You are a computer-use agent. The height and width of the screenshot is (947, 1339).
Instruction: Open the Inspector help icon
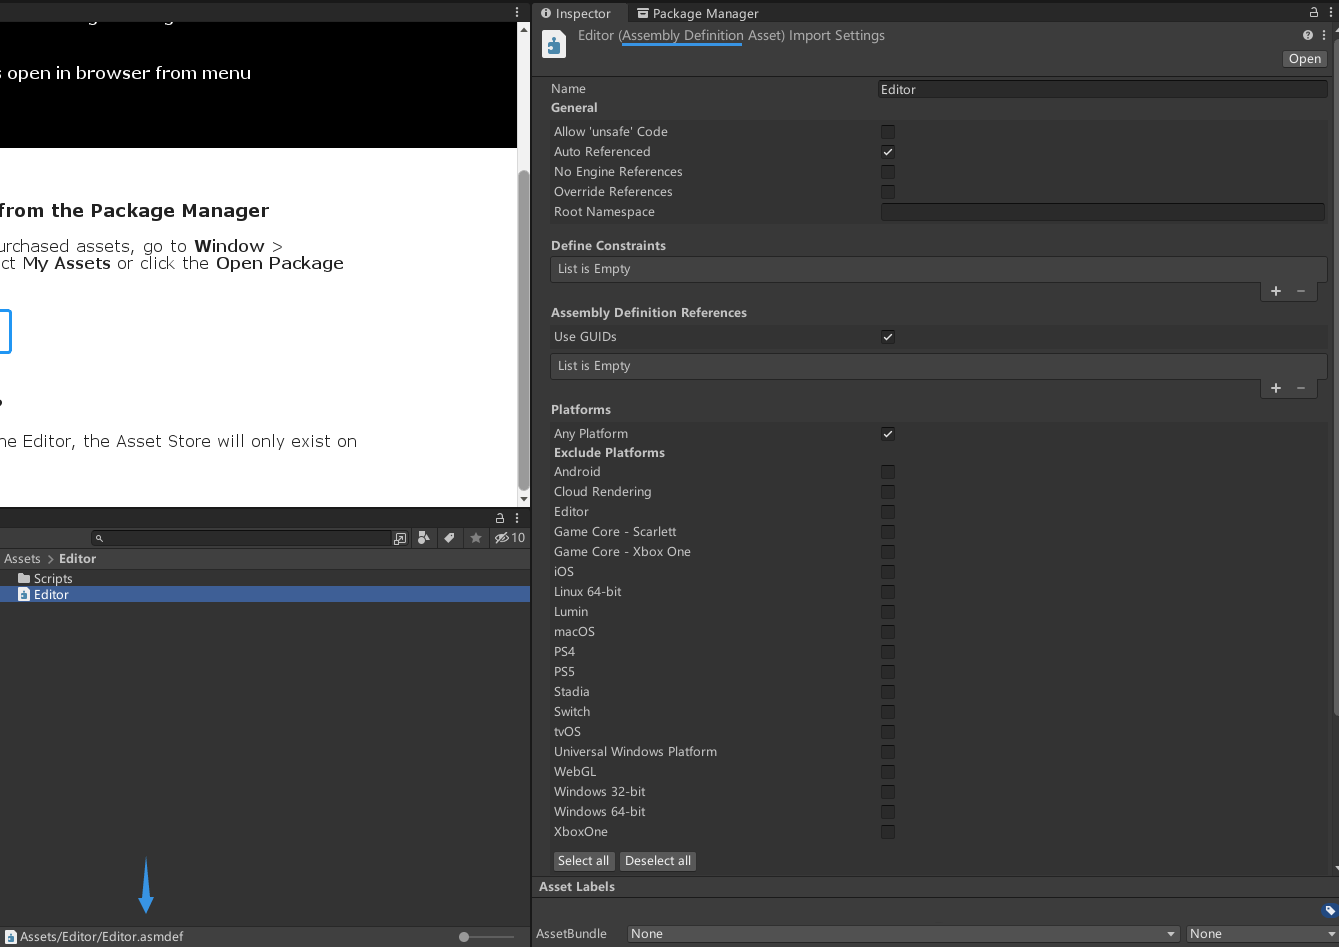[x=1307, y=35]
